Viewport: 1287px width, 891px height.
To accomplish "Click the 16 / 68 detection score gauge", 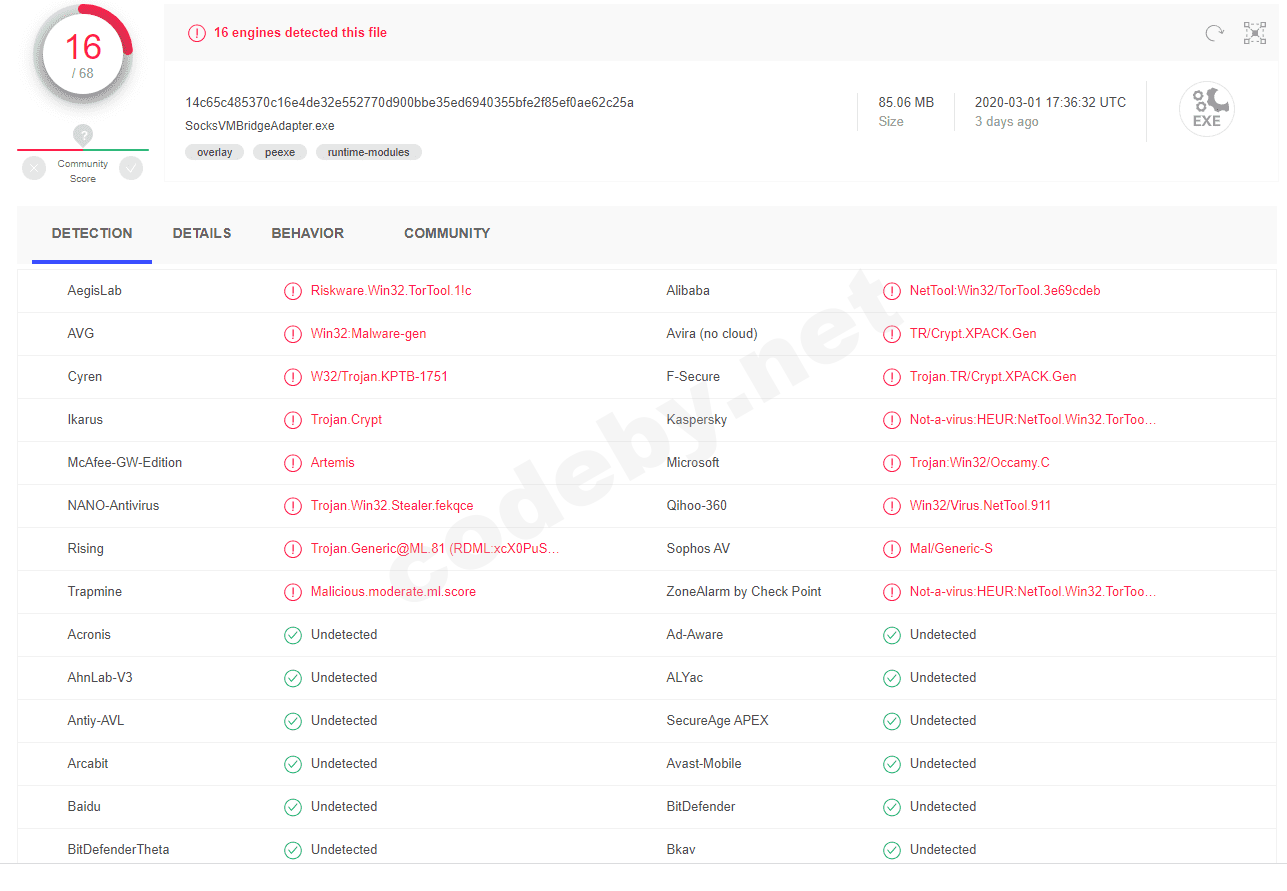I will pyautogui.click(x=83, y=56).
